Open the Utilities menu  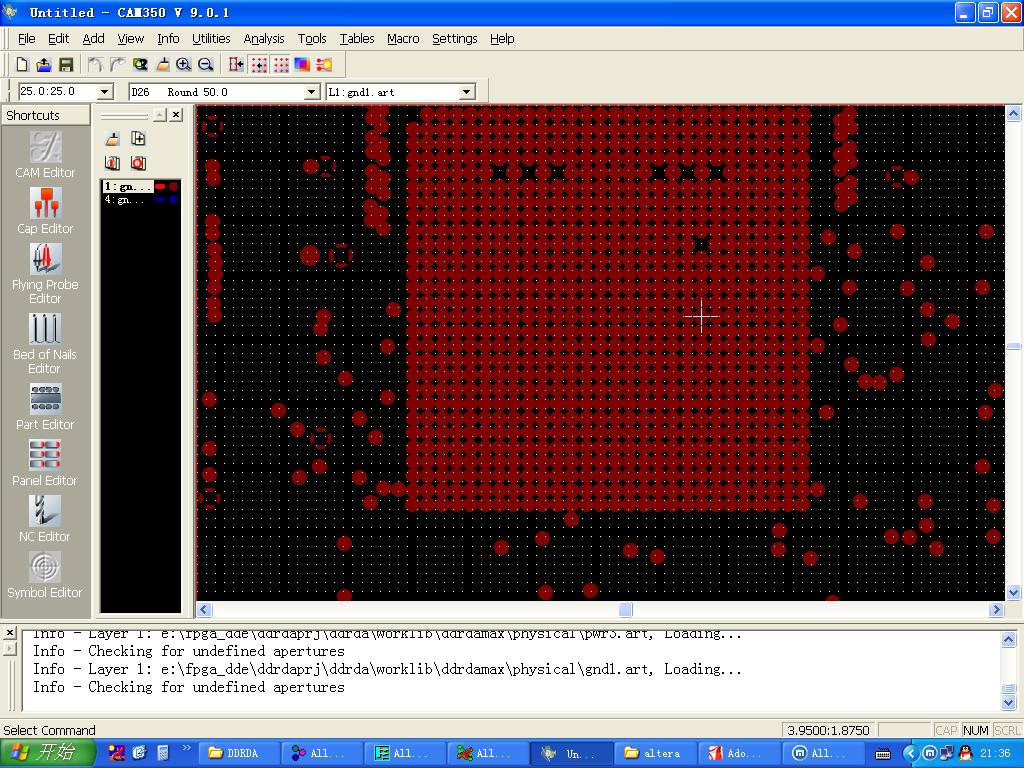coord(211,39)
